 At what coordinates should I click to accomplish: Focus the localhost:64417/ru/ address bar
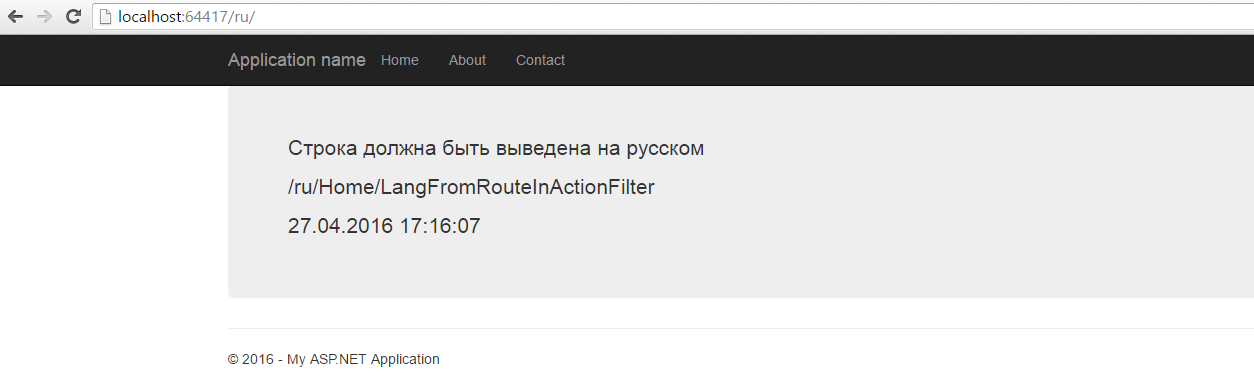coord(672,17)
